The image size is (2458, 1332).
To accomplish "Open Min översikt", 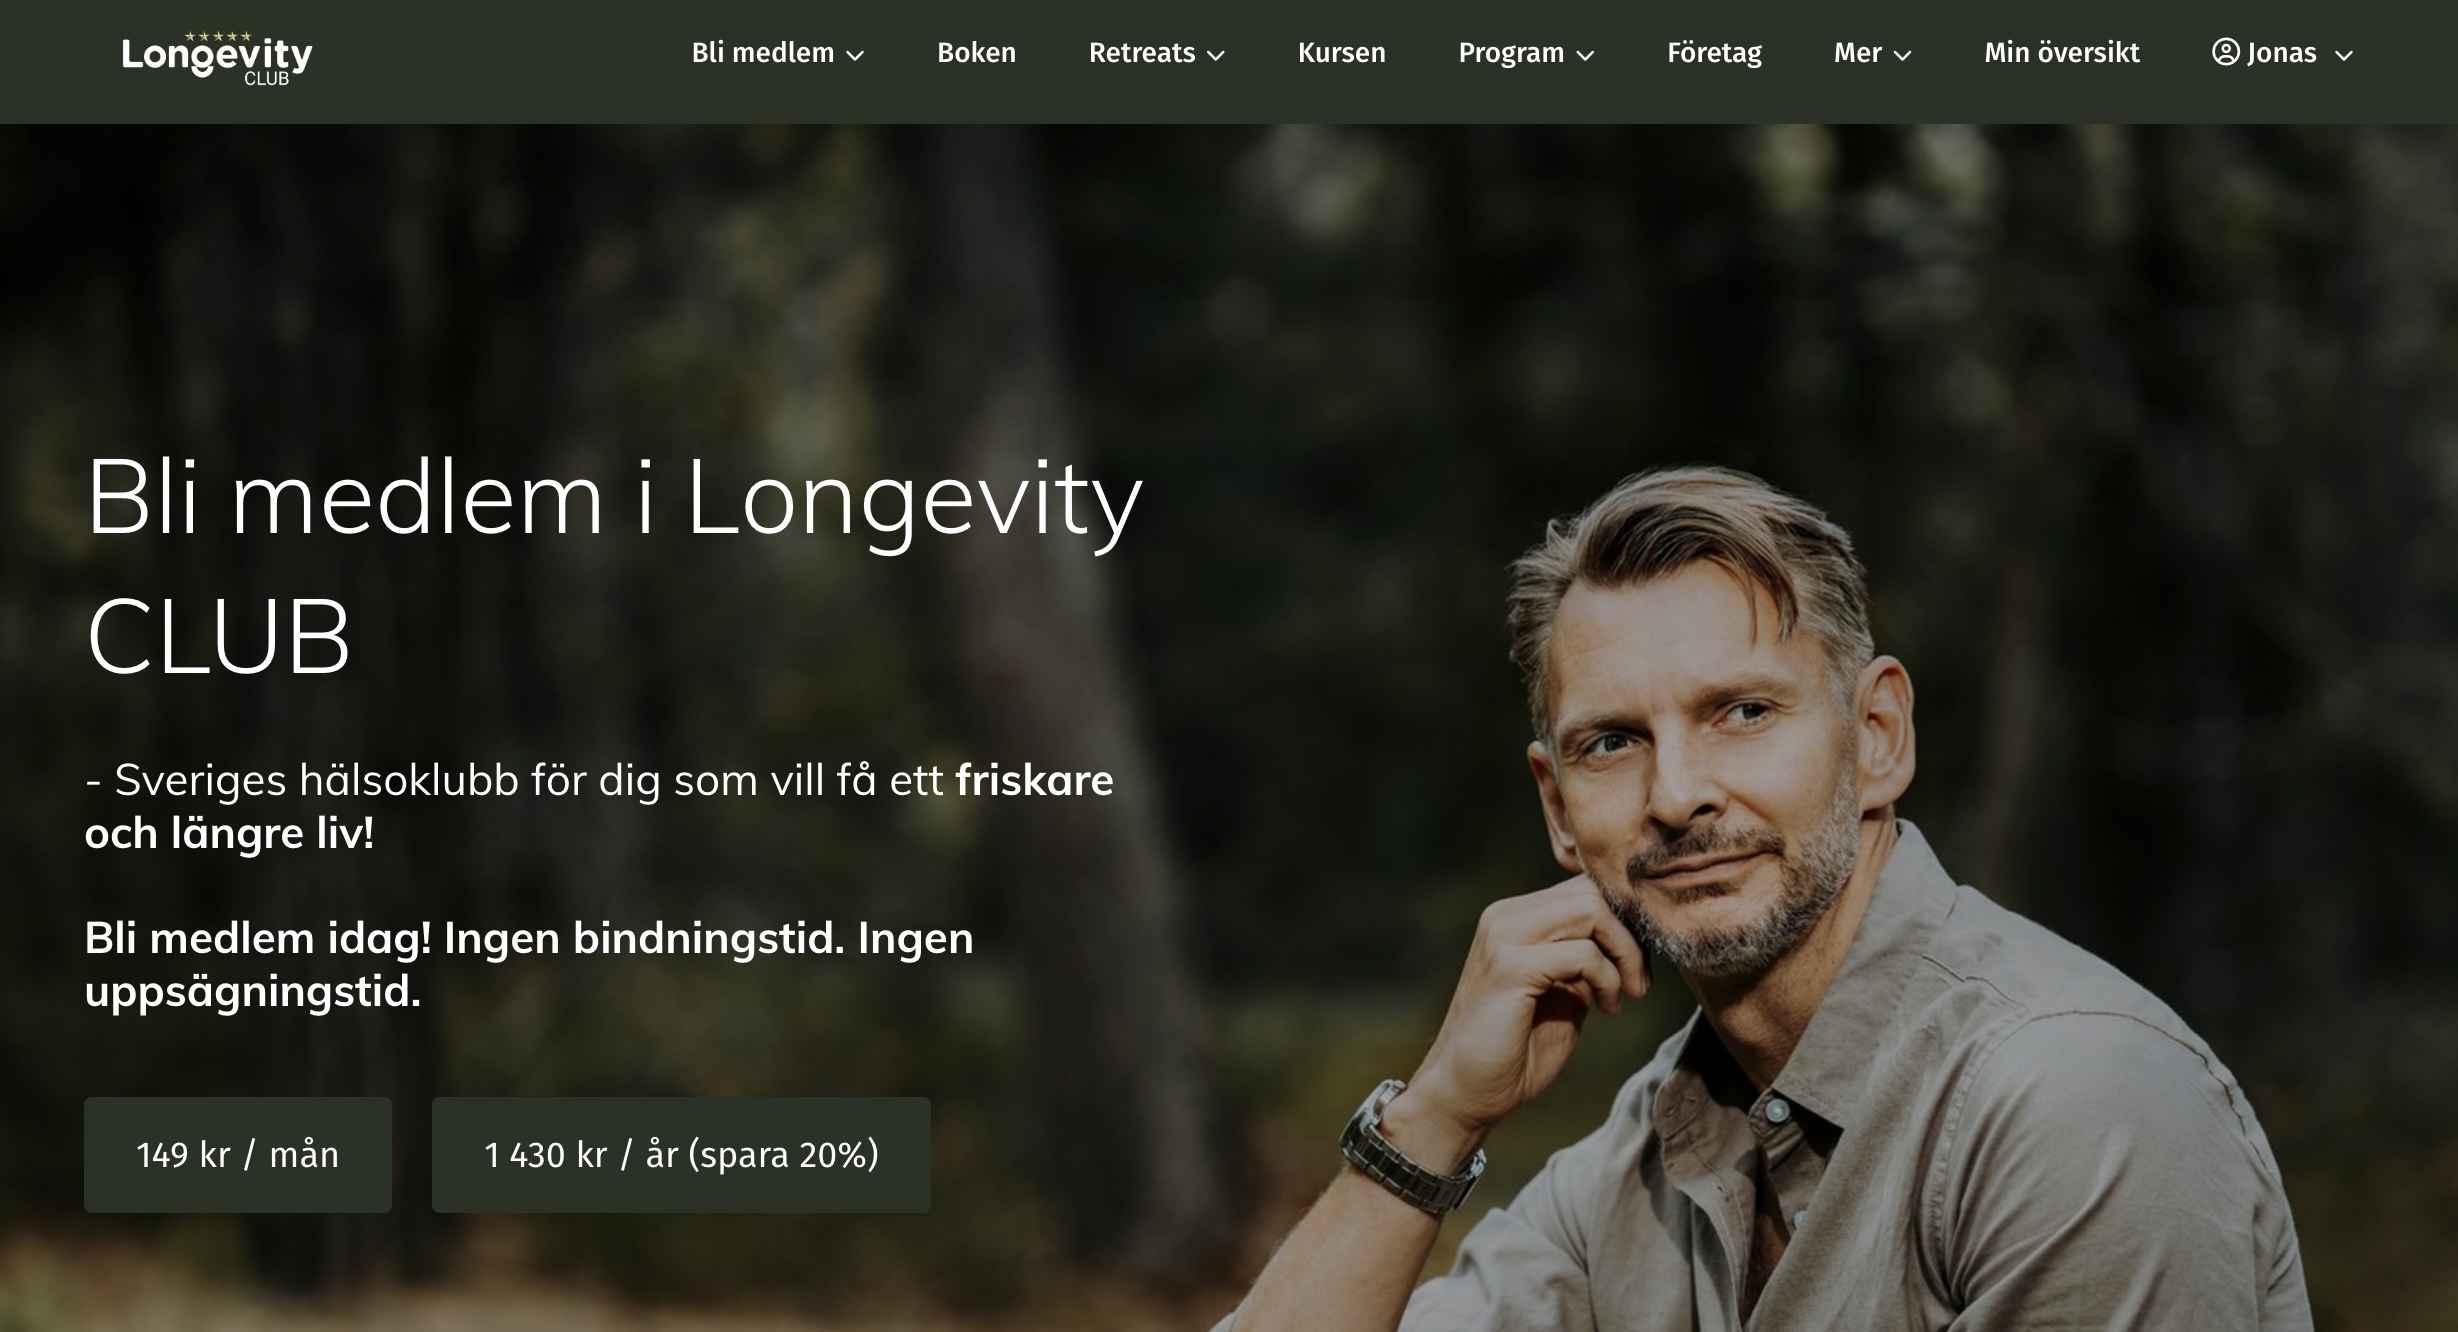I will click(x=2061, y=52).
